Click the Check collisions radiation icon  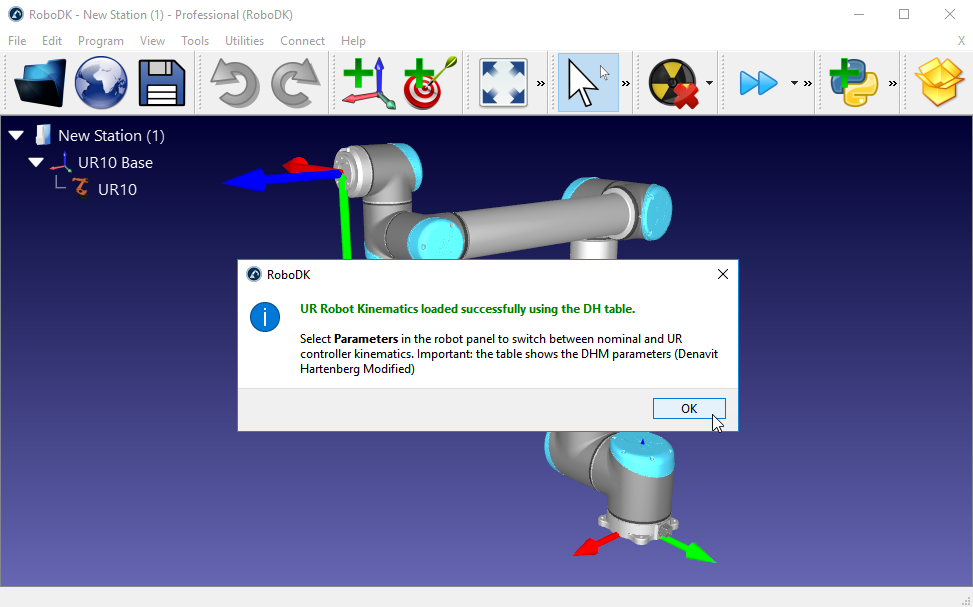coord(672,83)
